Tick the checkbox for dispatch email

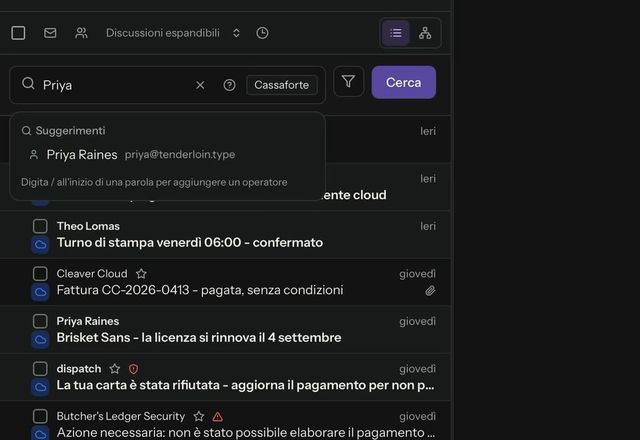(x=40, y=369)
